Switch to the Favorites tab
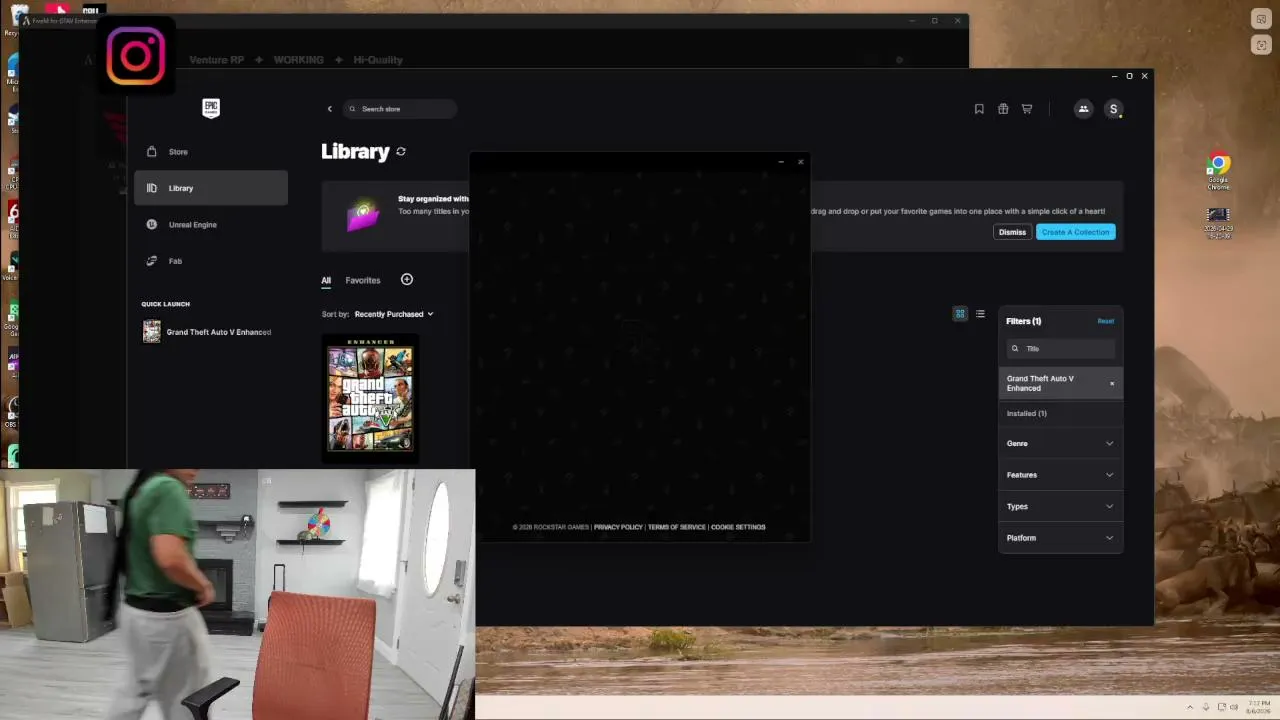Screen dimensions: 1280x720 pyautogui.click(x=363, y=281)
